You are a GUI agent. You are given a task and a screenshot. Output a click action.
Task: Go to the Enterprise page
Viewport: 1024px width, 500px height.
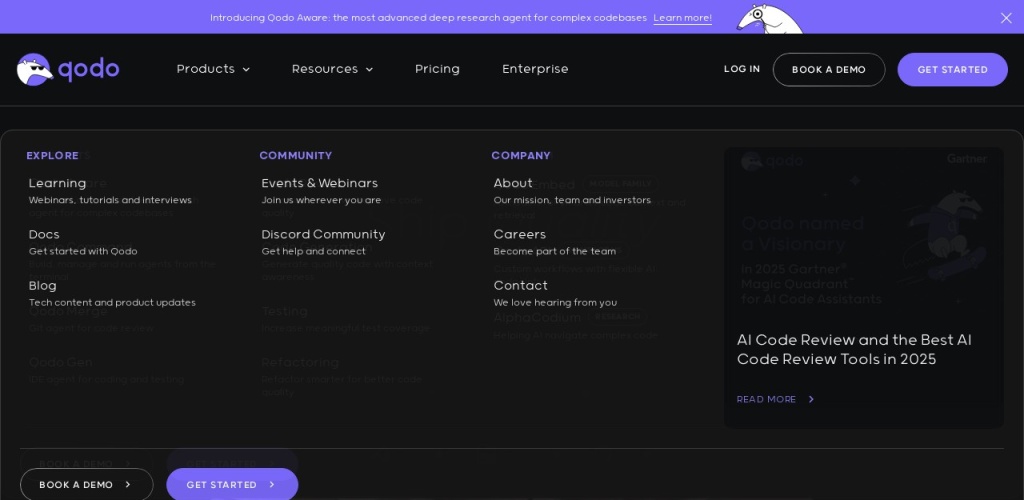click(x=535, y=69)
